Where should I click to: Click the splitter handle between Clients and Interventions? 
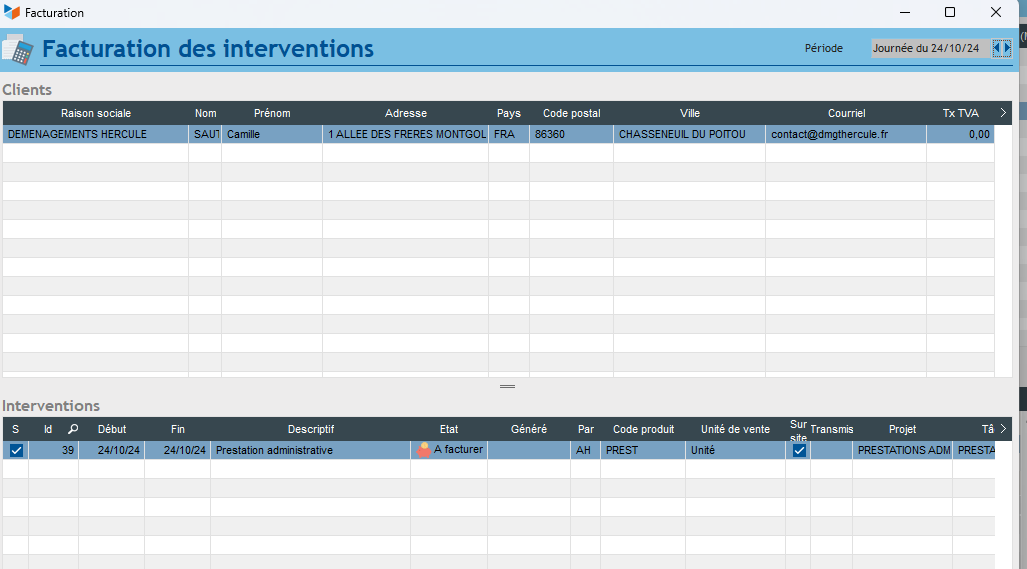507,386
